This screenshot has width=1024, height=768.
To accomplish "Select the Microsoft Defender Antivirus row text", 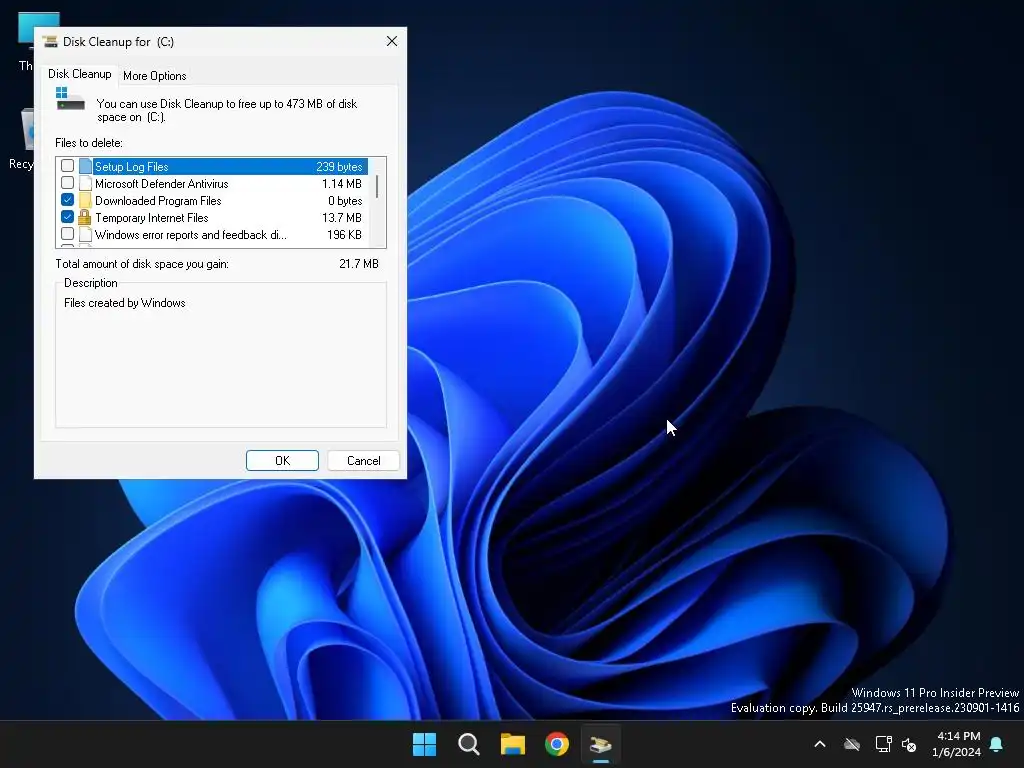I will (161, 184).
